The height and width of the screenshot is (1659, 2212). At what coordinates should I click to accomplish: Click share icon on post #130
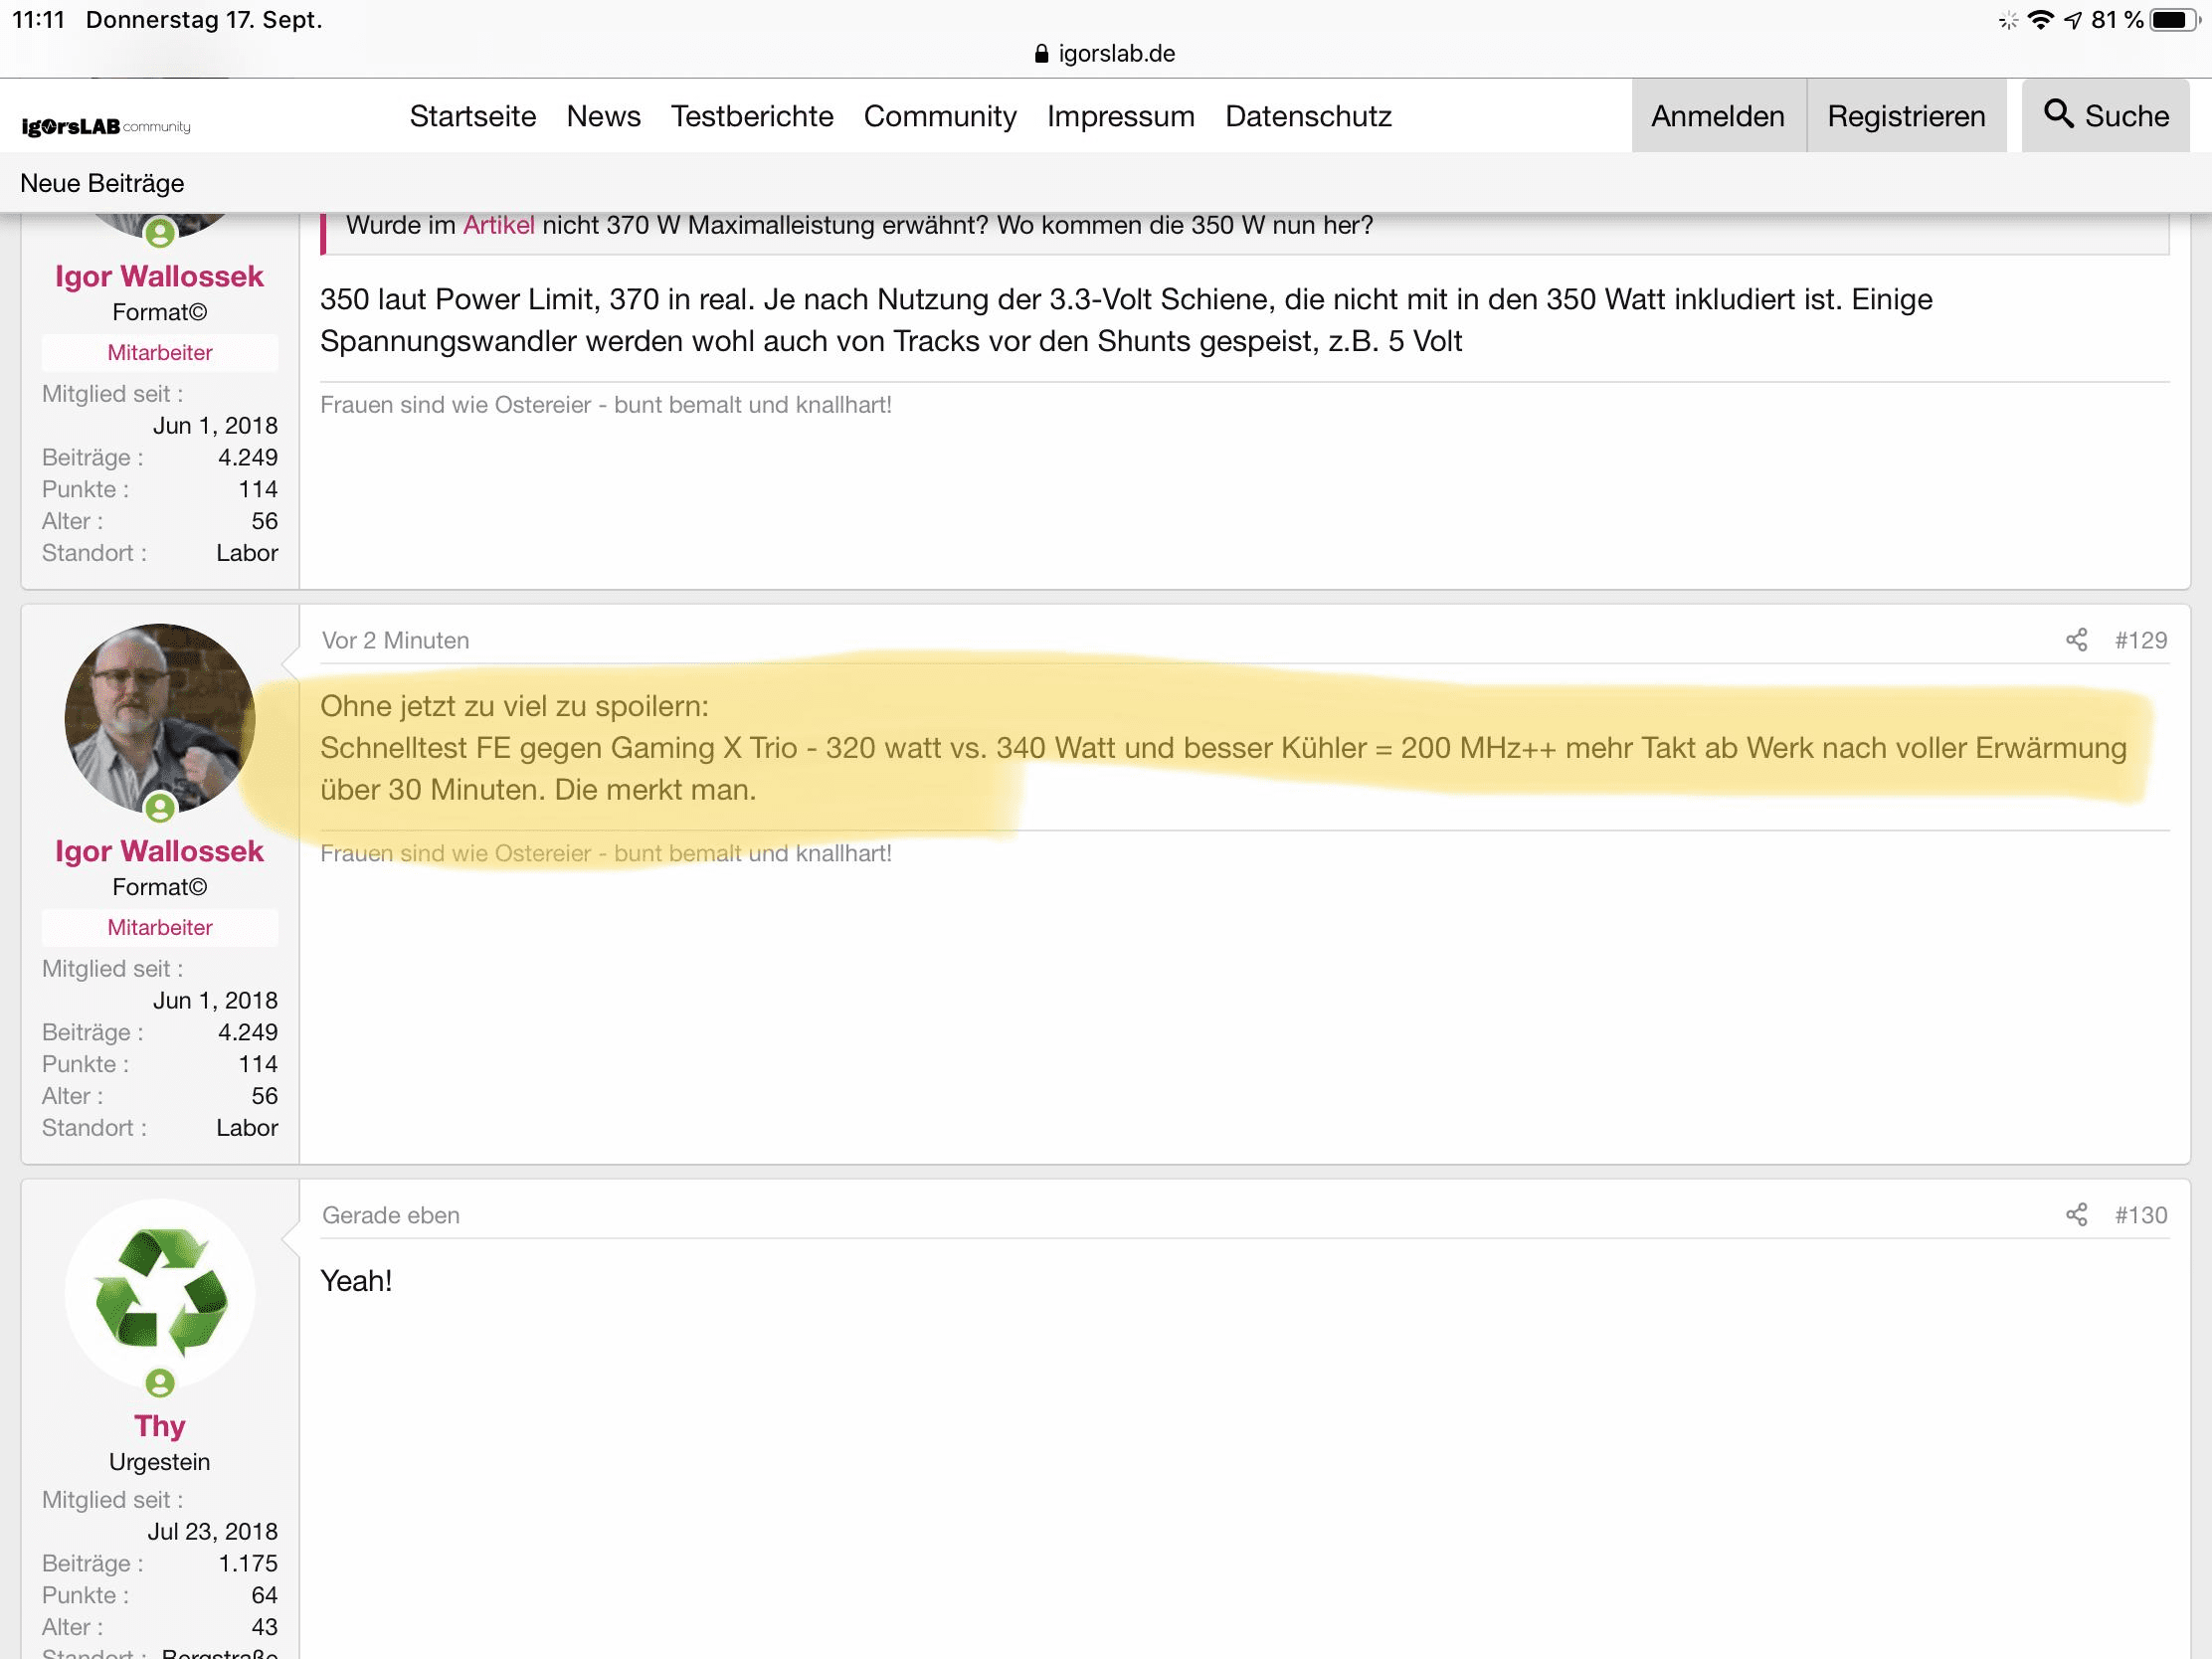click(2076, 1215)
